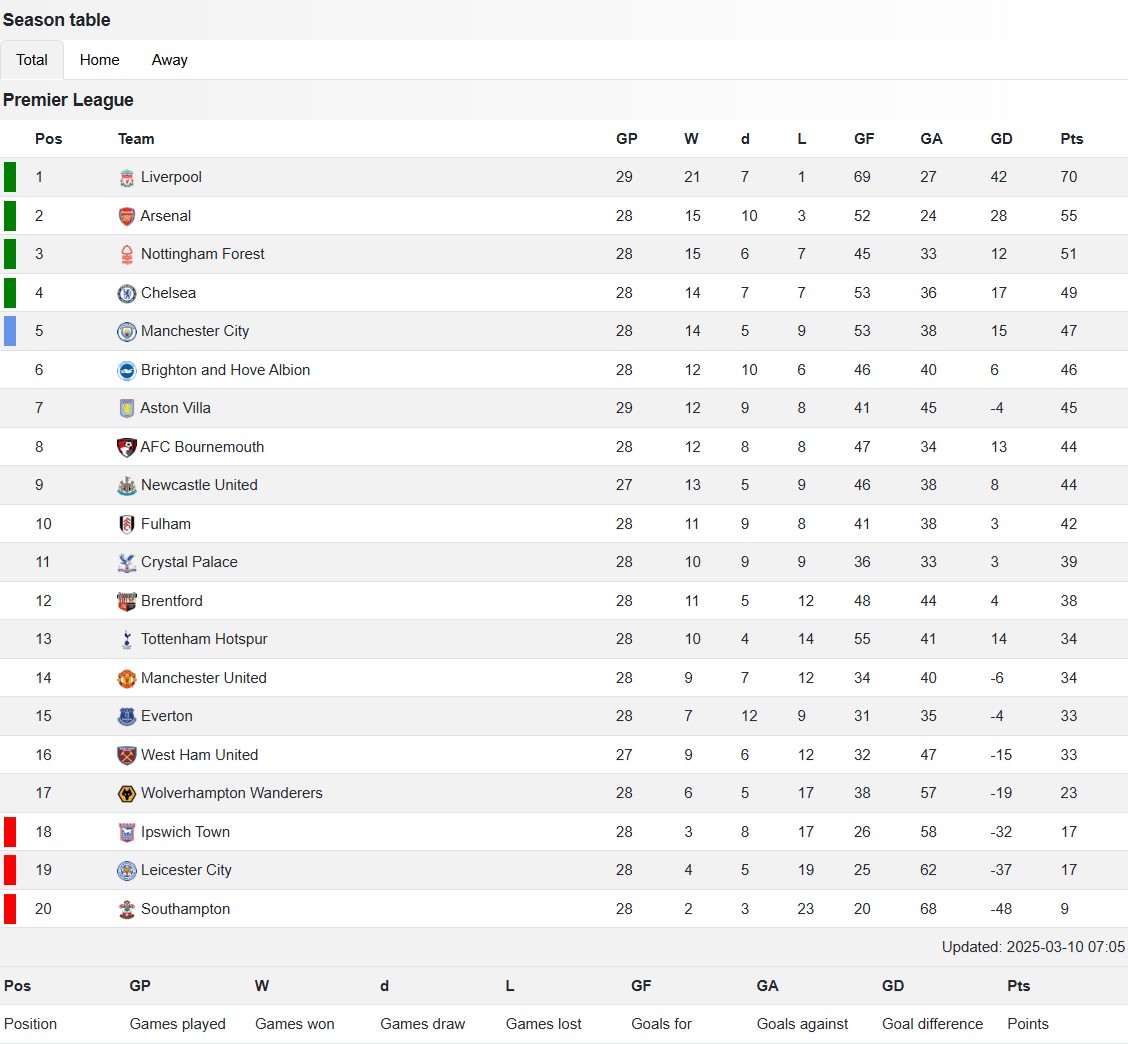Screen dimensions: 1128x1044
Task: Click the Wolverhampton Wanderers badge icon
Action: point(126,793)
